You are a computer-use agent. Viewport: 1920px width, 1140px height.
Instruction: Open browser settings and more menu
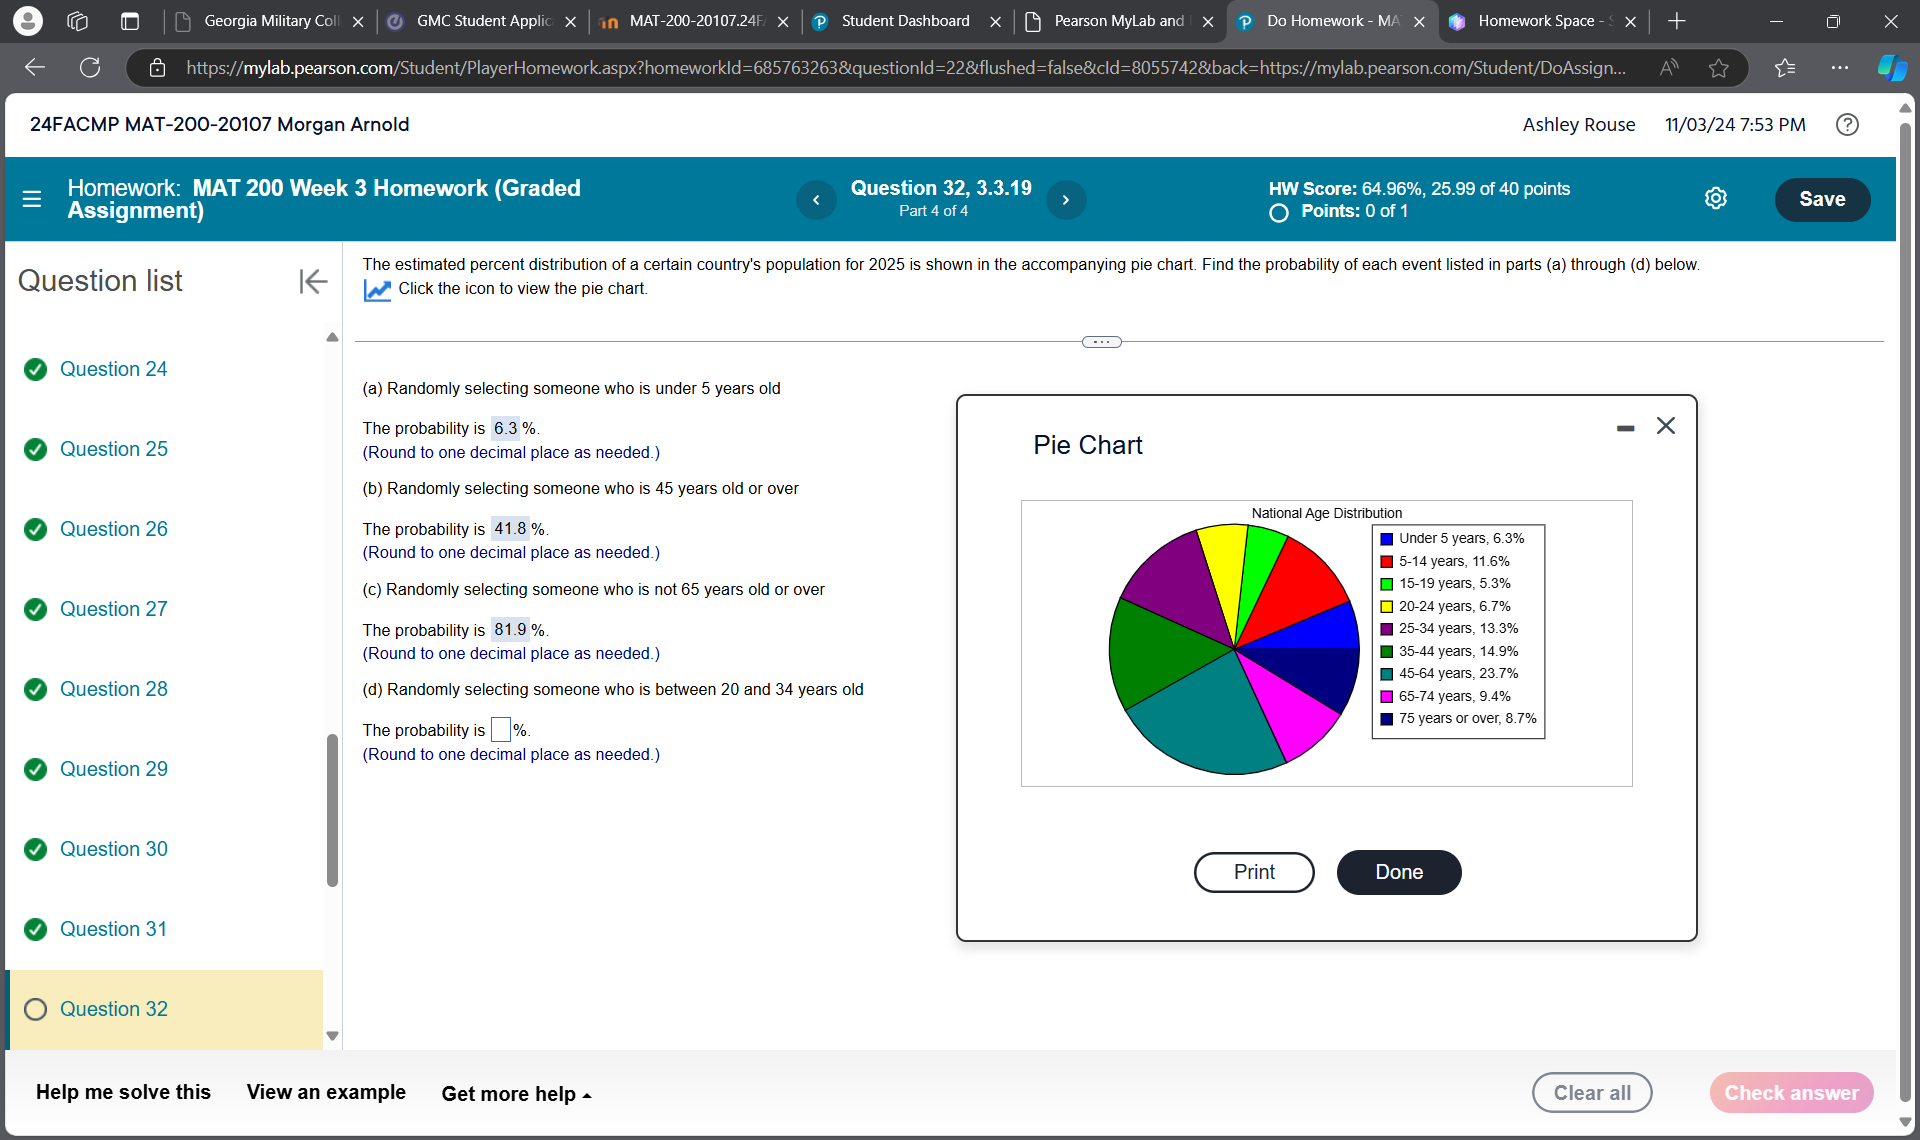coord(1840,68)
